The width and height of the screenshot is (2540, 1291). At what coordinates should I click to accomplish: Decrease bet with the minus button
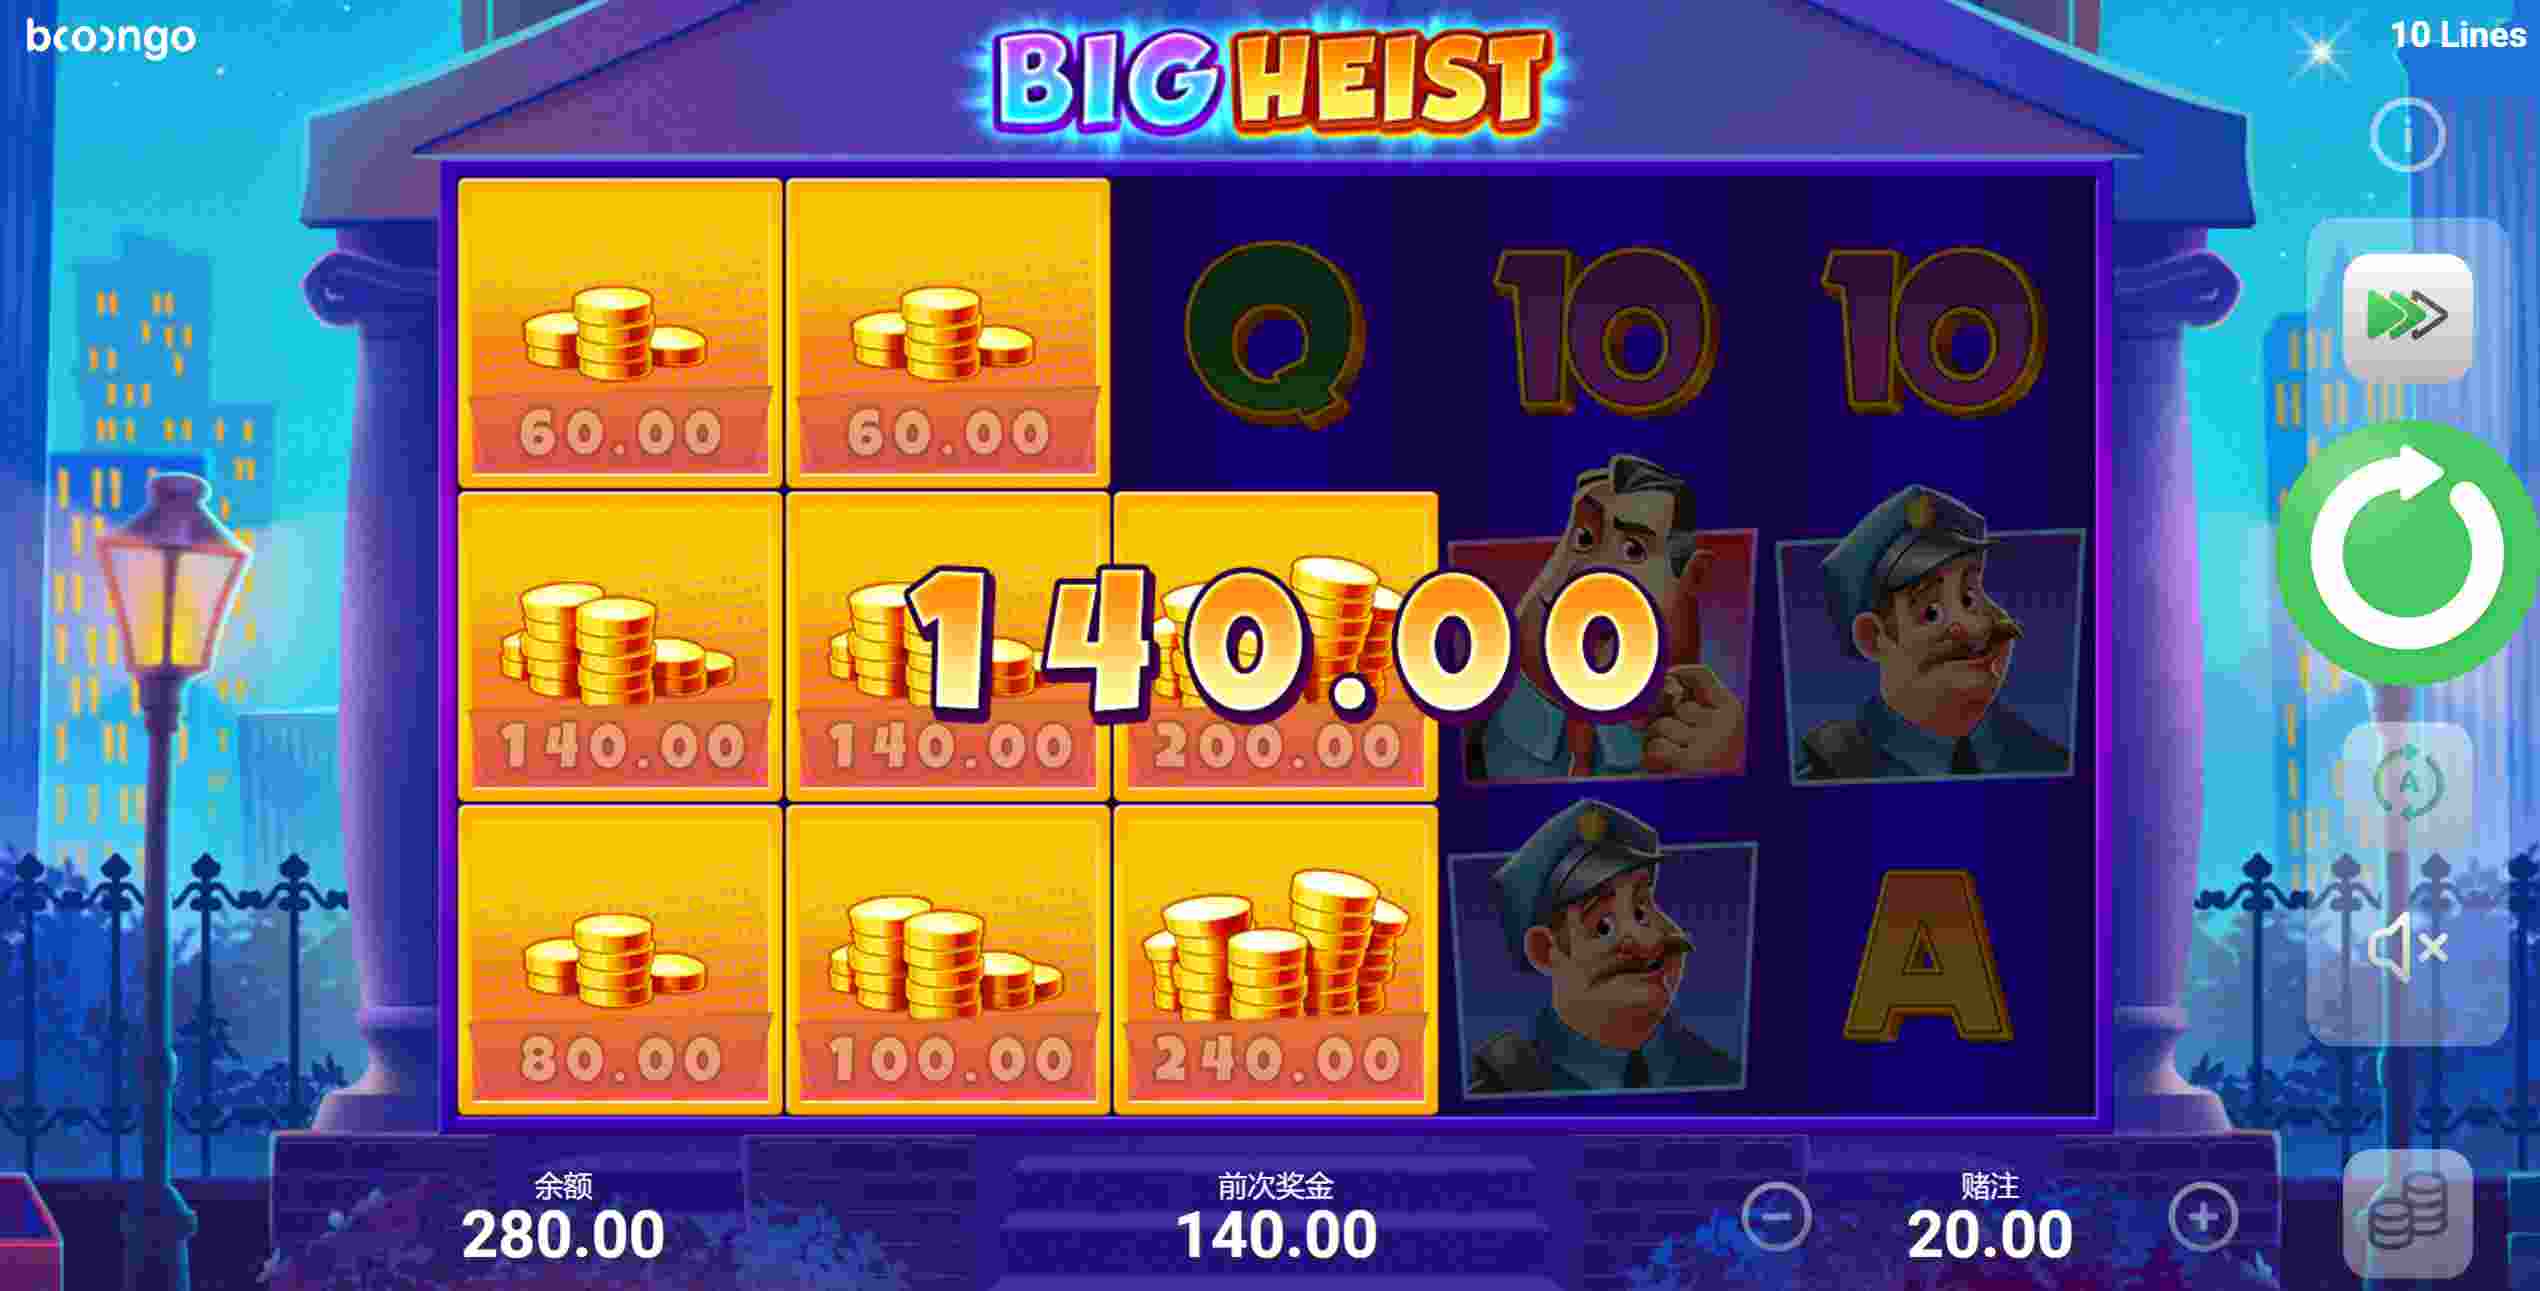tap(1776, 1216)
